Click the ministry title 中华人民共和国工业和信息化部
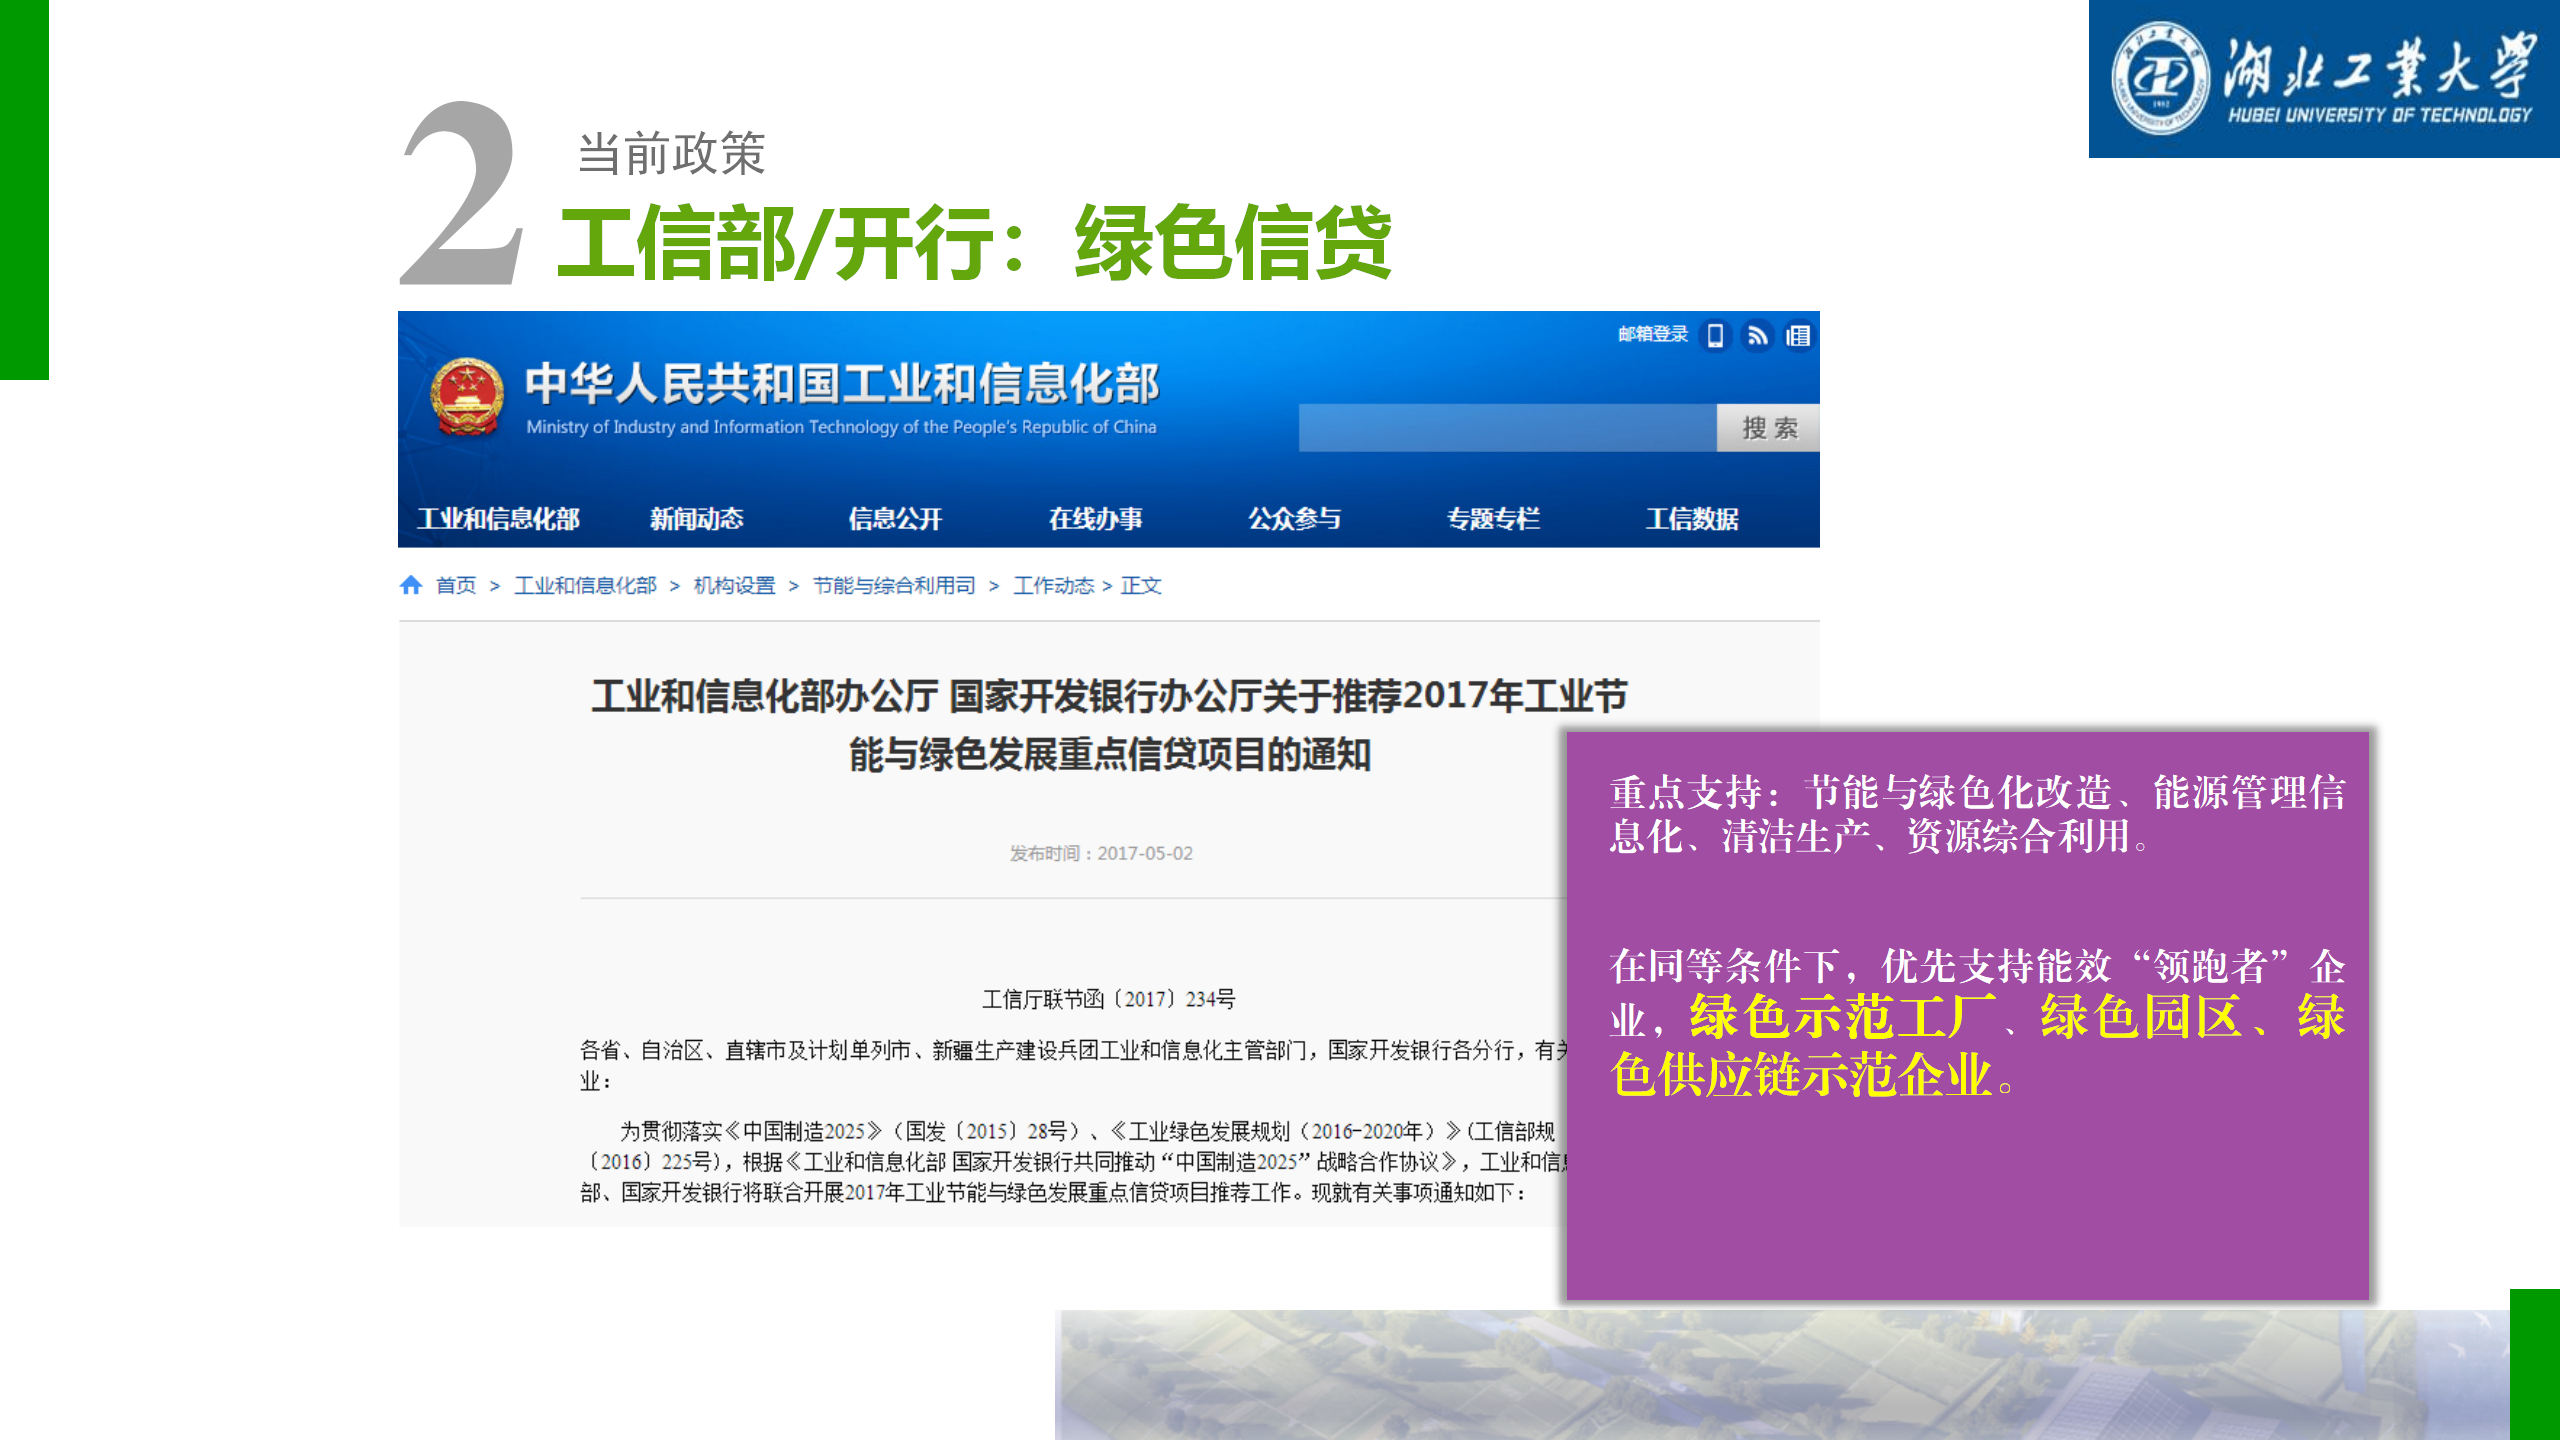The image size is (2560, 1440). tap(842, 384)
